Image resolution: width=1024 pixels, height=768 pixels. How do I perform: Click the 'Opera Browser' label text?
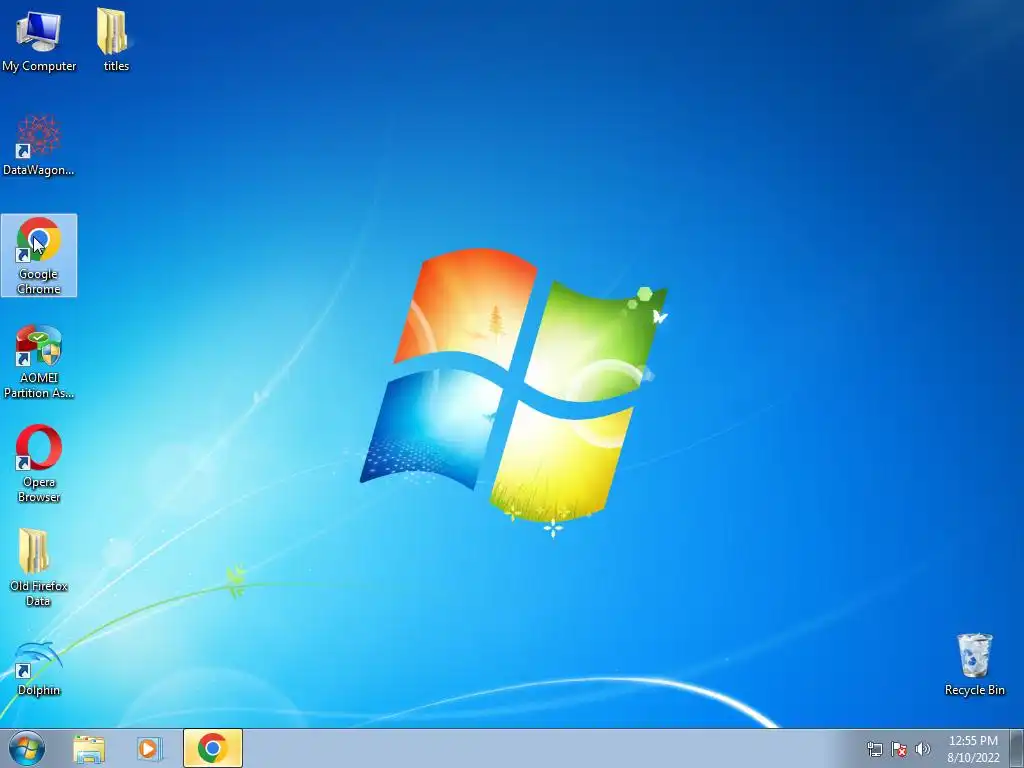[x=39, y=490]
